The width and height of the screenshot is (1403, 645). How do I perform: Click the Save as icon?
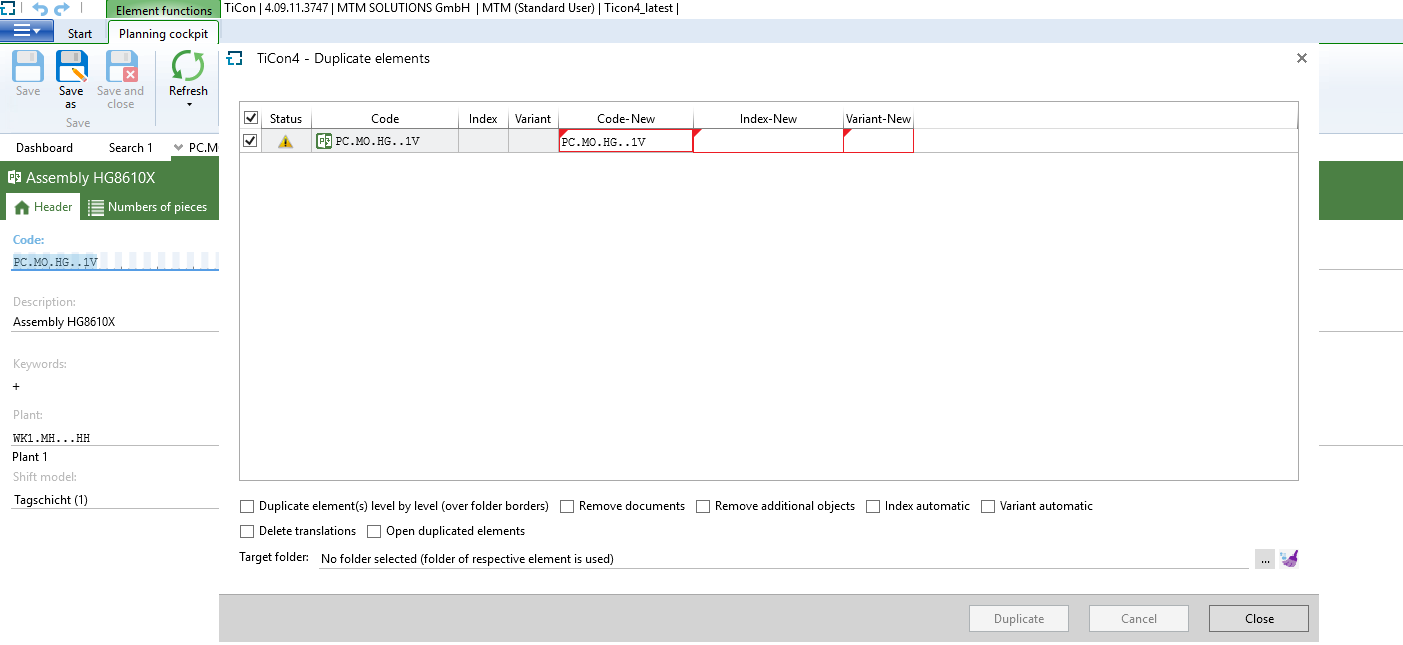(x=71, y=68)
